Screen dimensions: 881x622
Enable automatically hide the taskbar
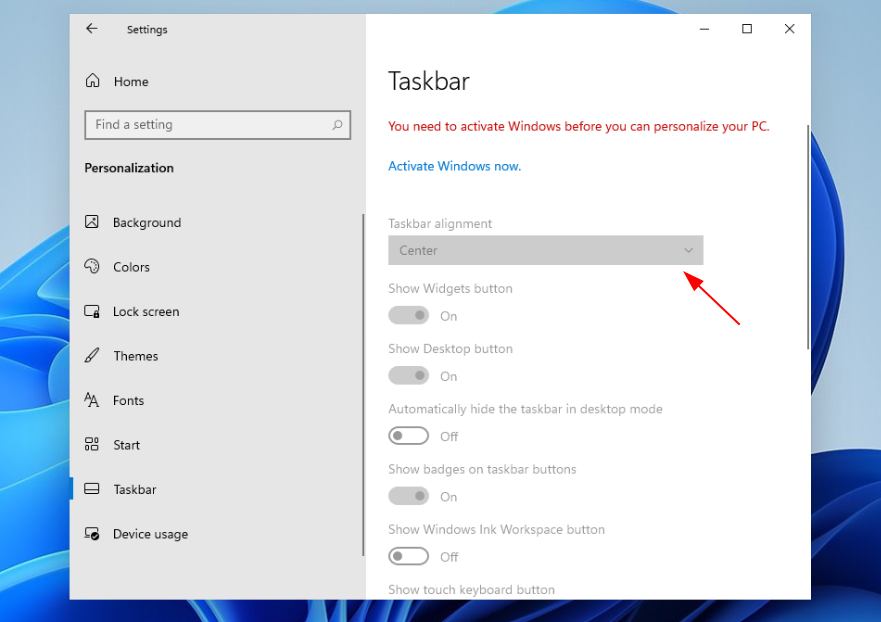pyautogui.click(x=408, y=435)
